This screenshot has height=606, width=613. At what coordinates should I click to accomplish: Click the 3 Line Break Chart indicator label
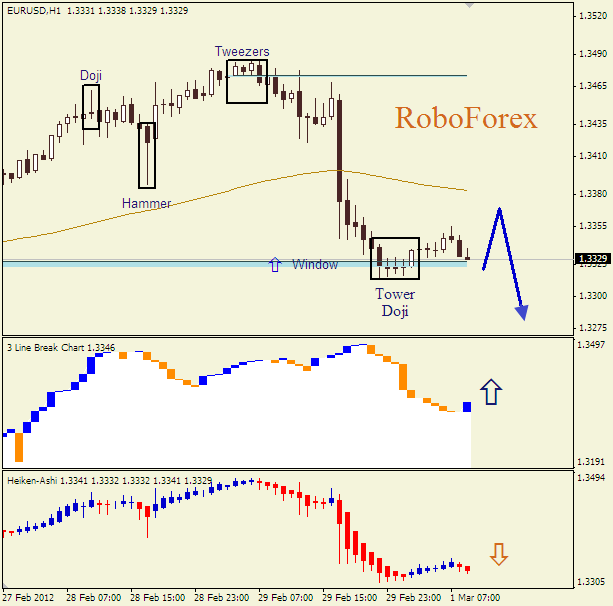click(46, 347)
